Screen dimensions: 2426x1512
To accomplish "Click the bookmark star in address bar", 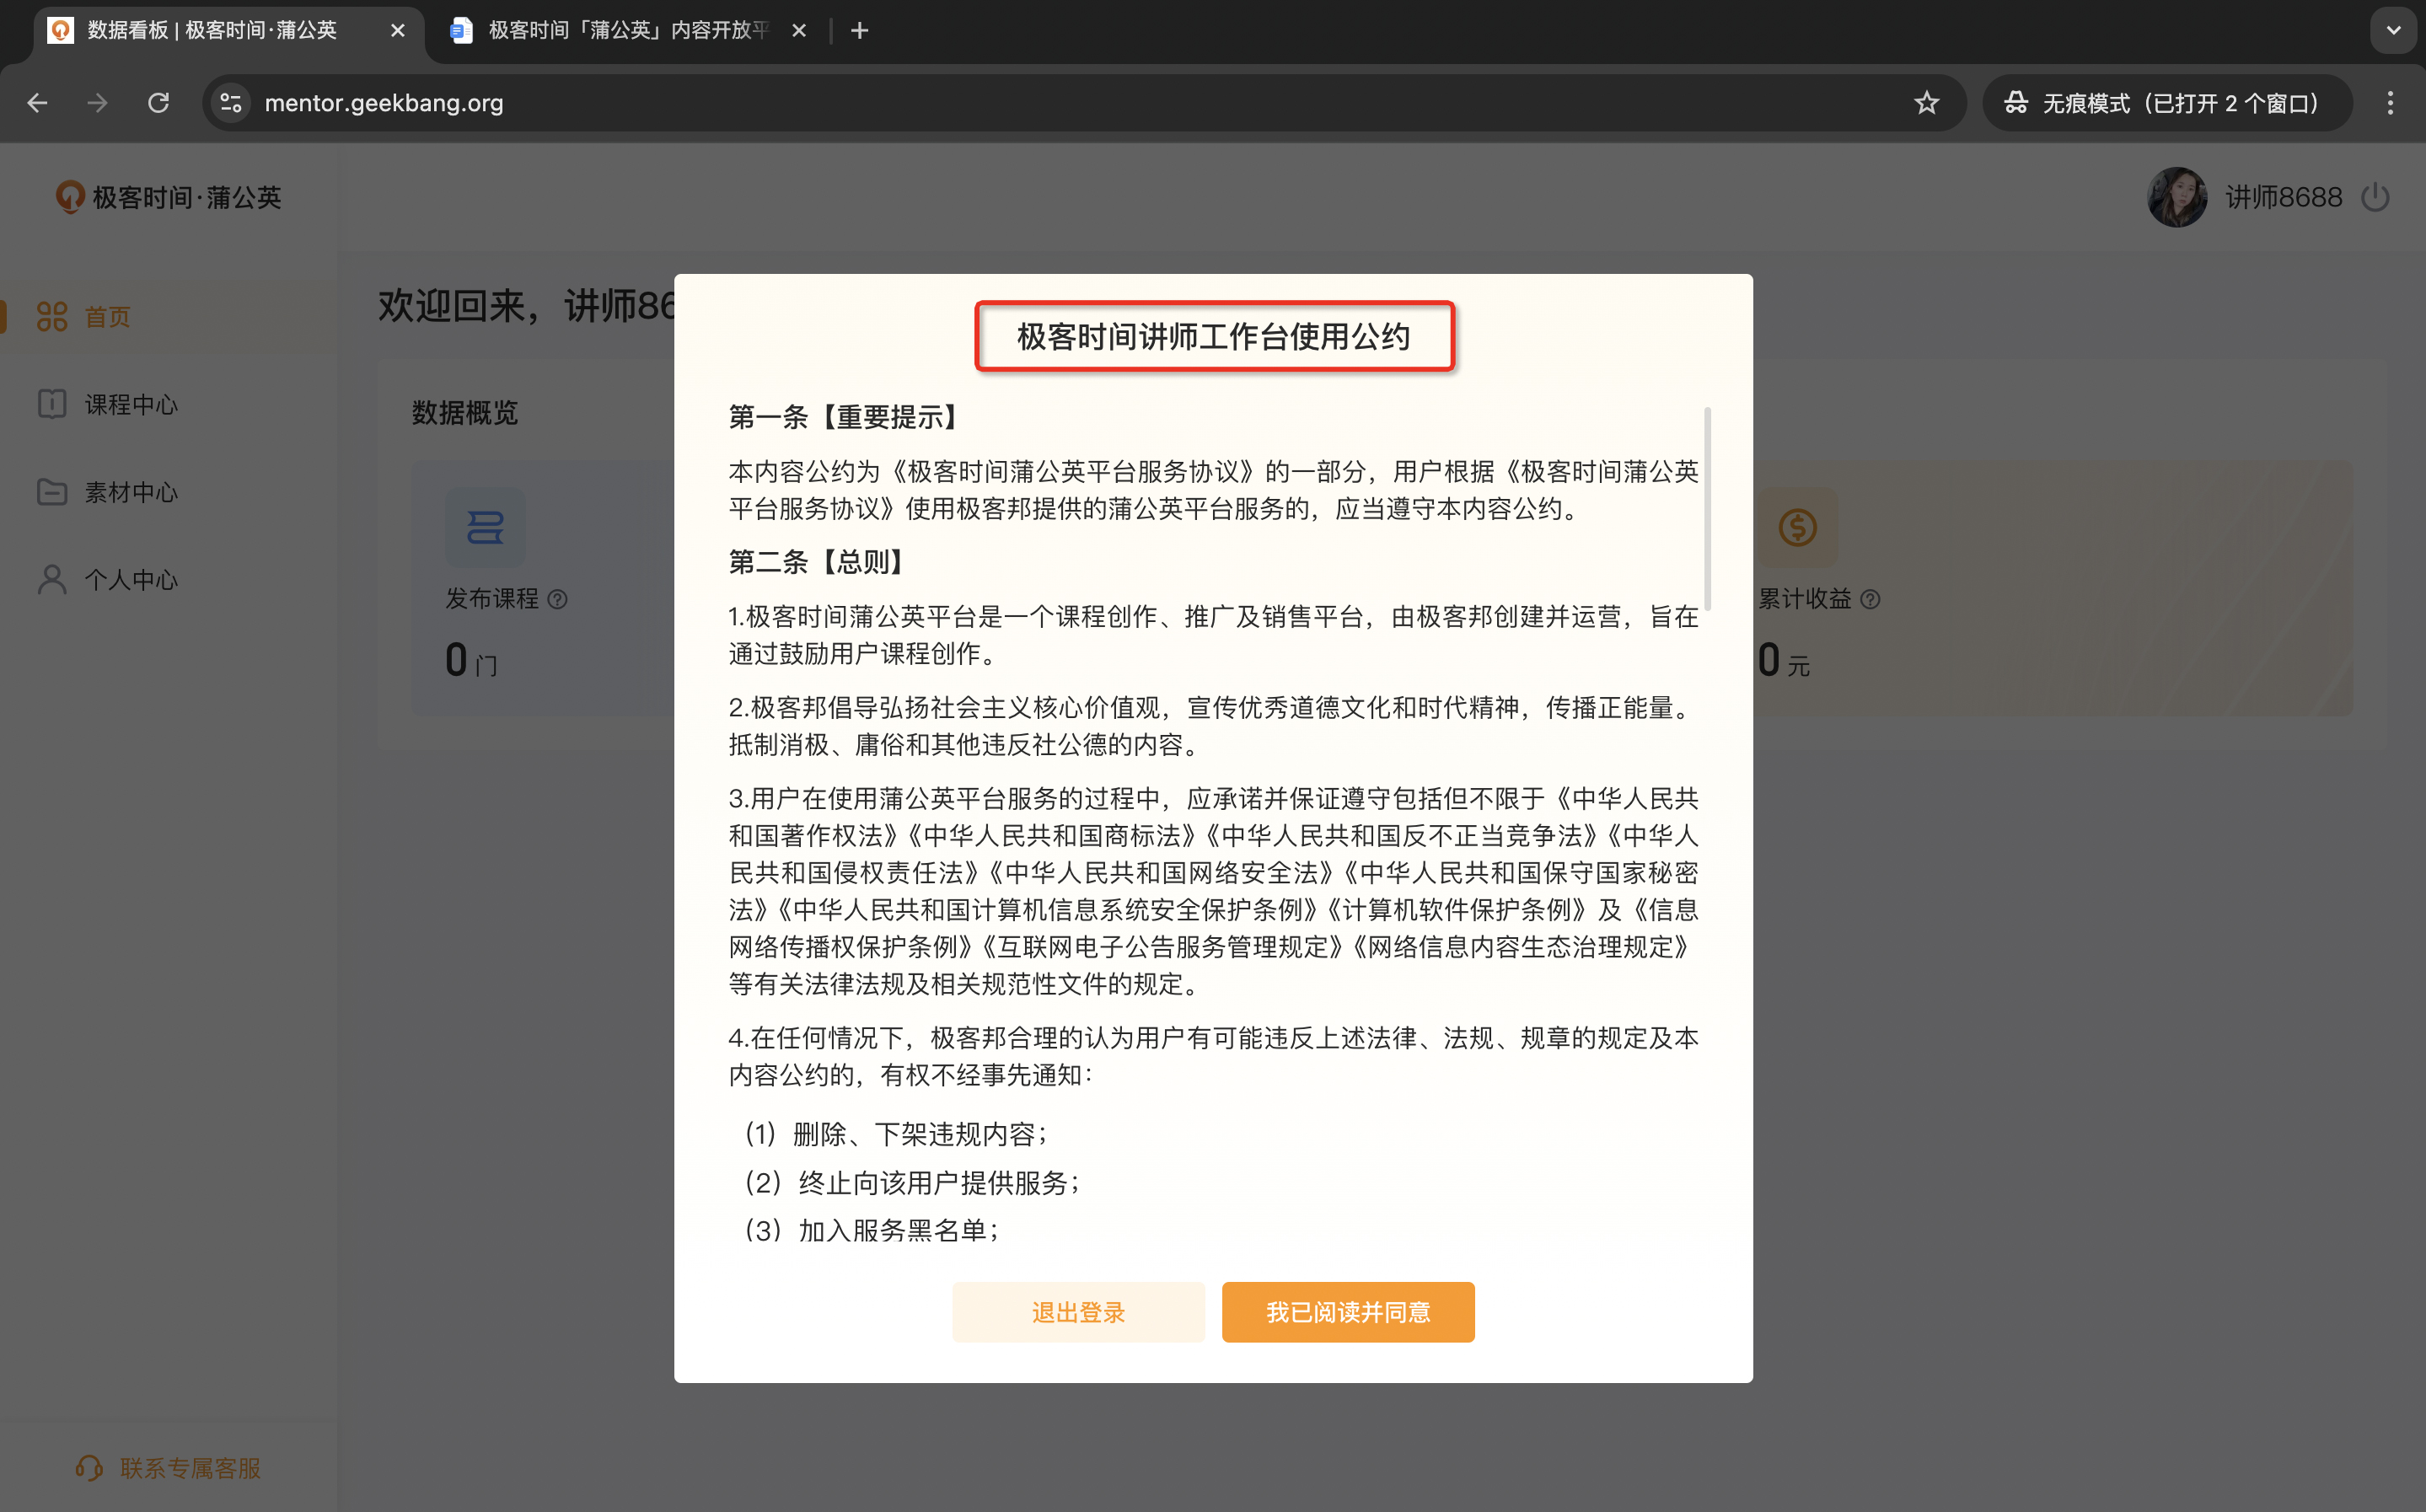I will coord(1926,103).
